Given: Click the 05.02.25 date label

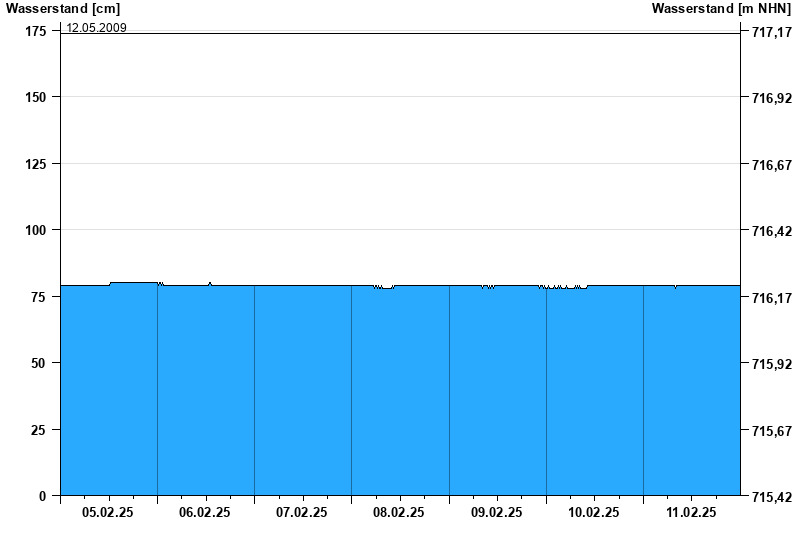Looking at the screenshot, I should point(108,512).
